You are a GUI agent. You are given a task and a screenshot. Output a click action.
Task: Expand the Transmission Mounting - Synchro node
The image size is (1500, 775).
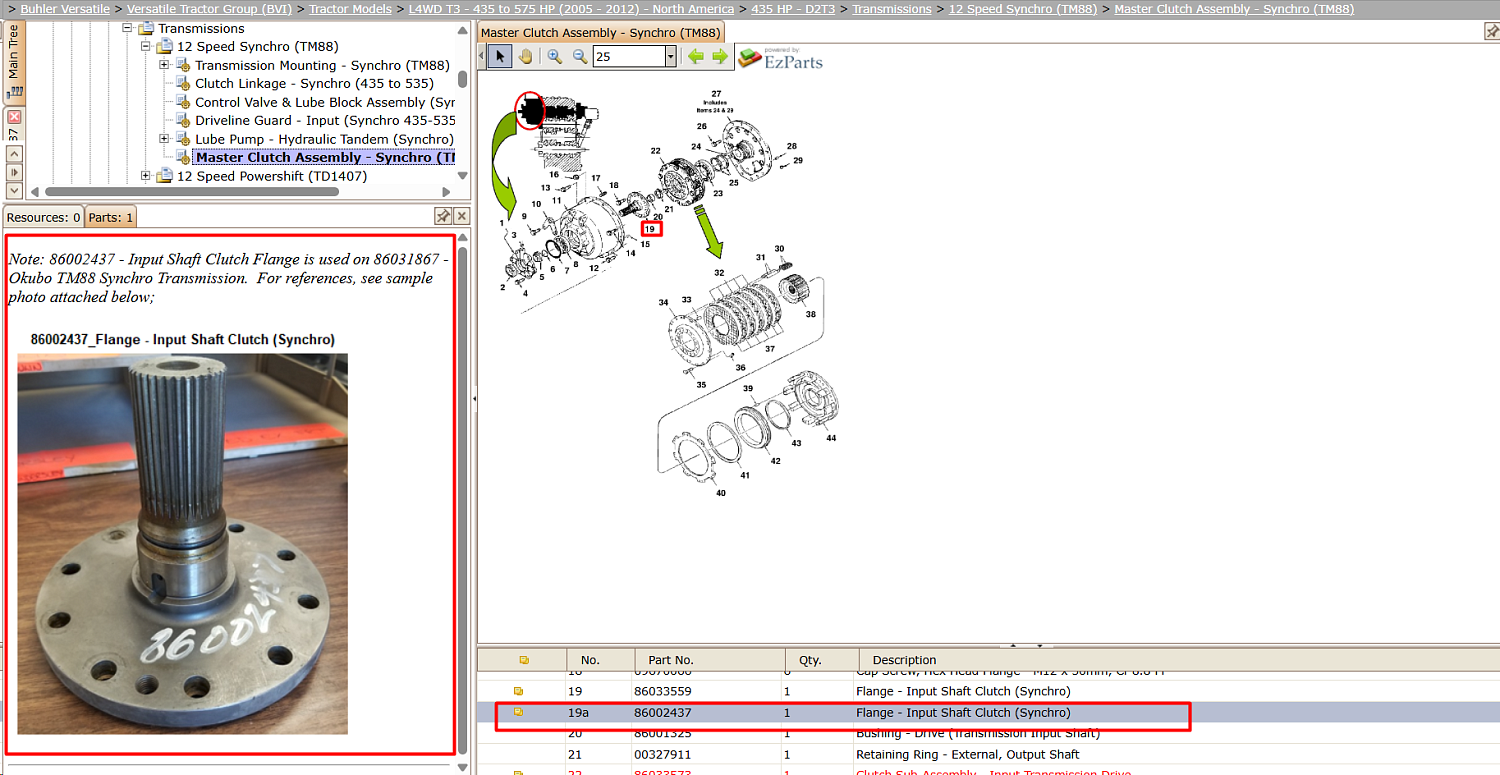pyautogui.click(x=165, y=65)
